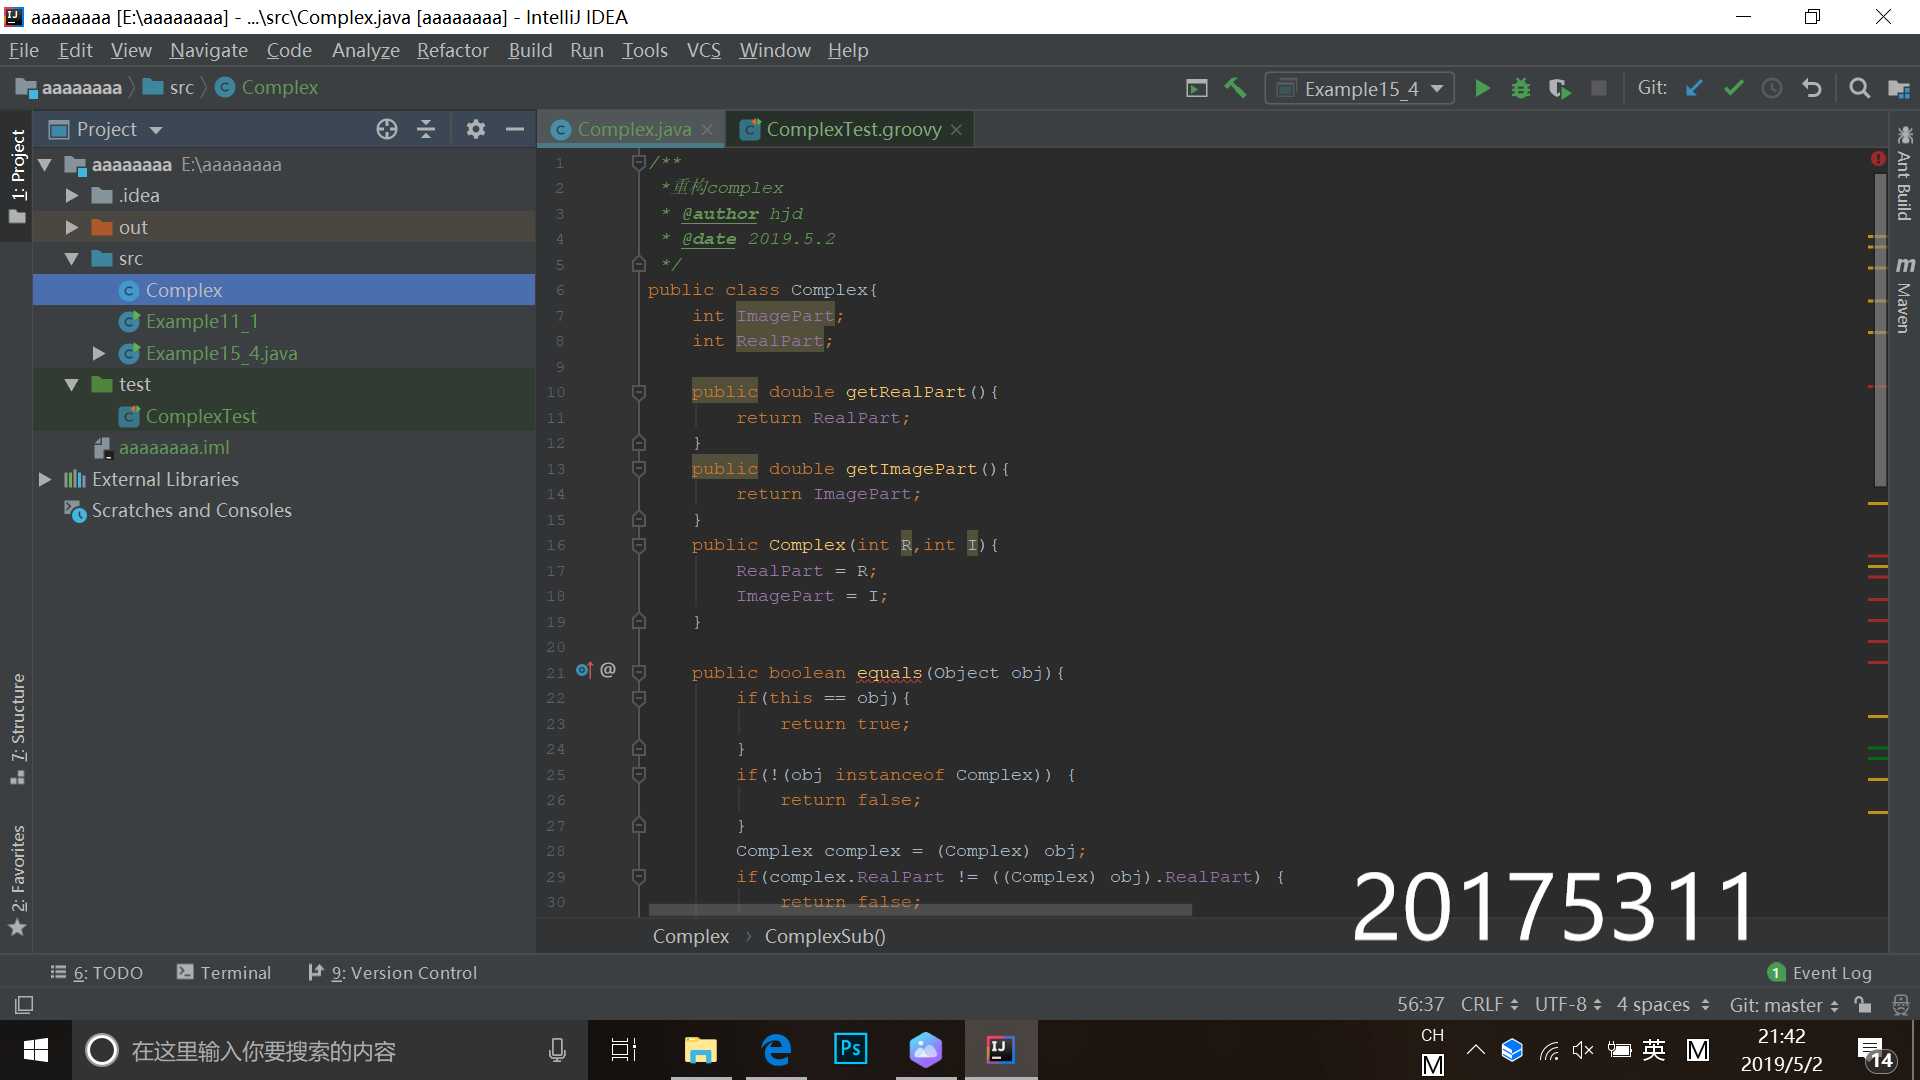Click the Debug bug icon
Image resolution: width=1920 pixels, height=1080 pixels.
click(x=1520, y=88)
